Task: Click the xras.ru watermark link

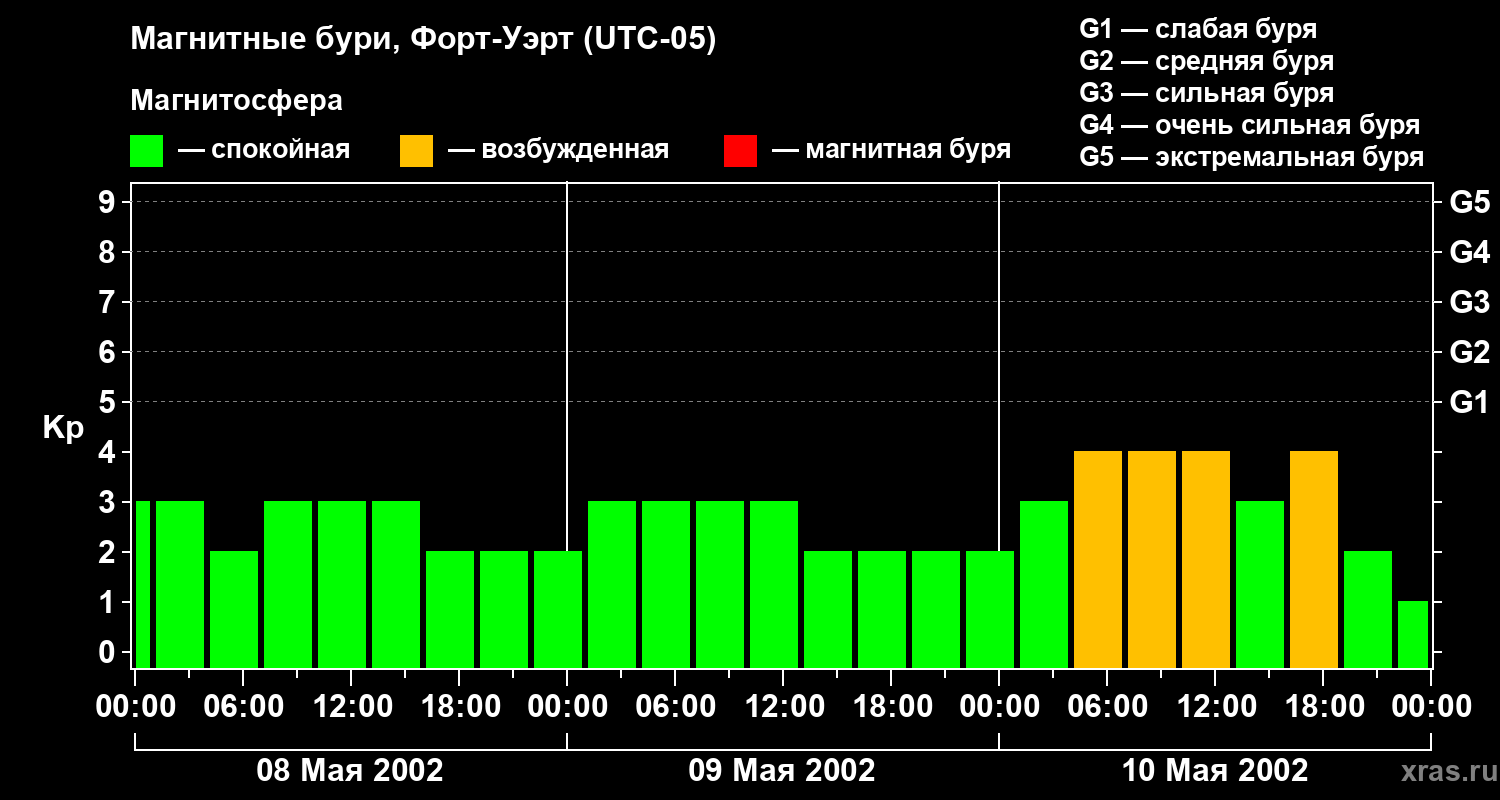Action: point(1444,771)
